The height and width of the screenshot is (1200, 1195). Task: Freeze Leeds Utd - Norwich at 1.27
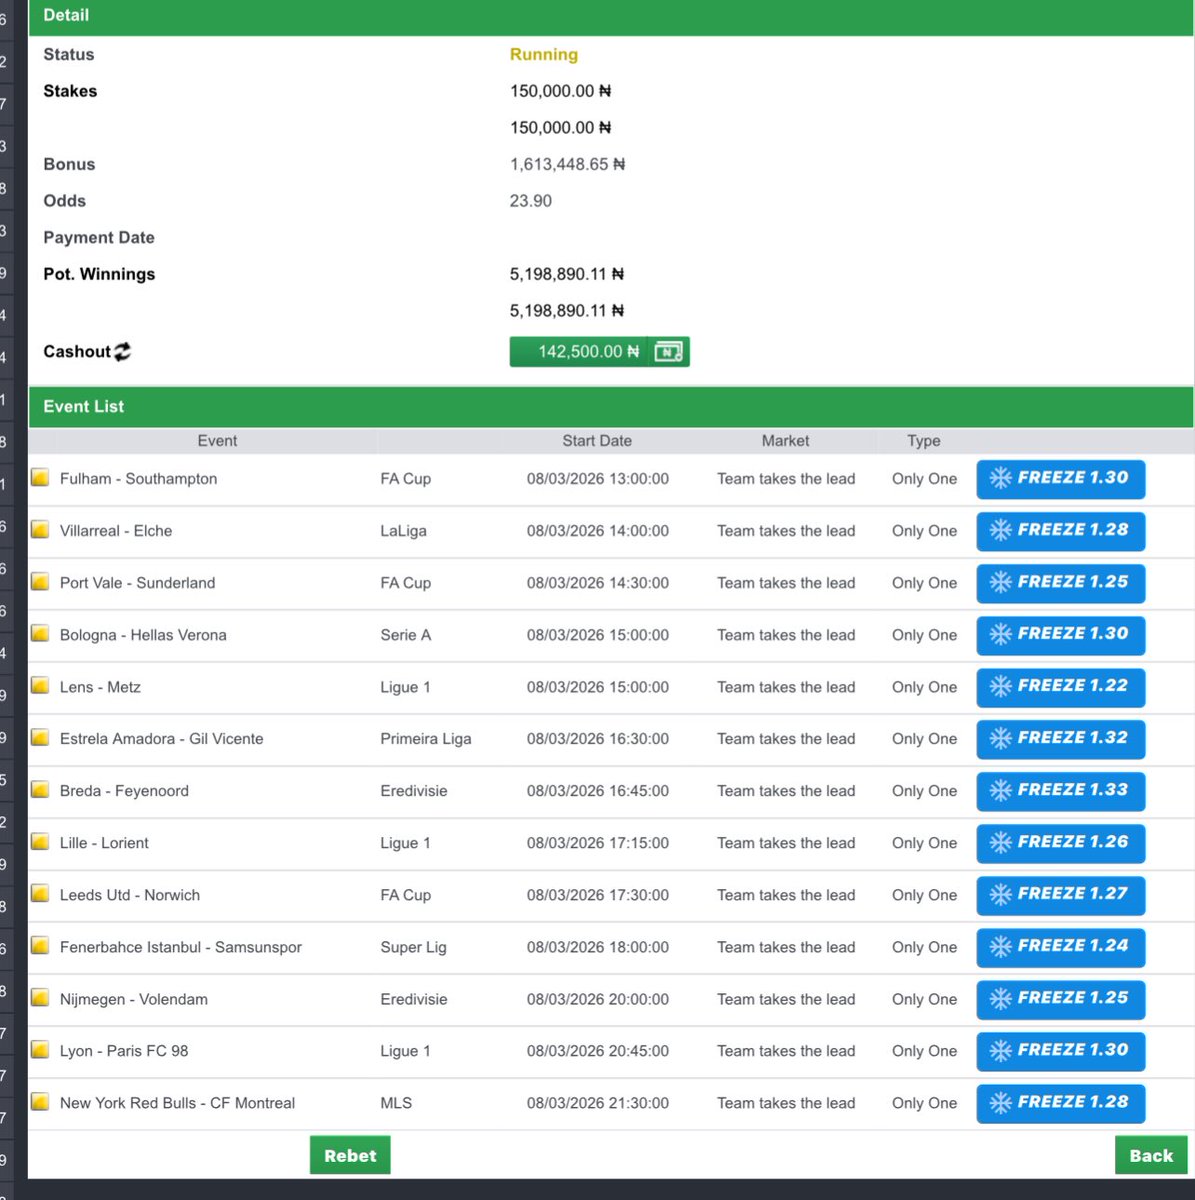pyautogui.click(x=1060, y=895)
